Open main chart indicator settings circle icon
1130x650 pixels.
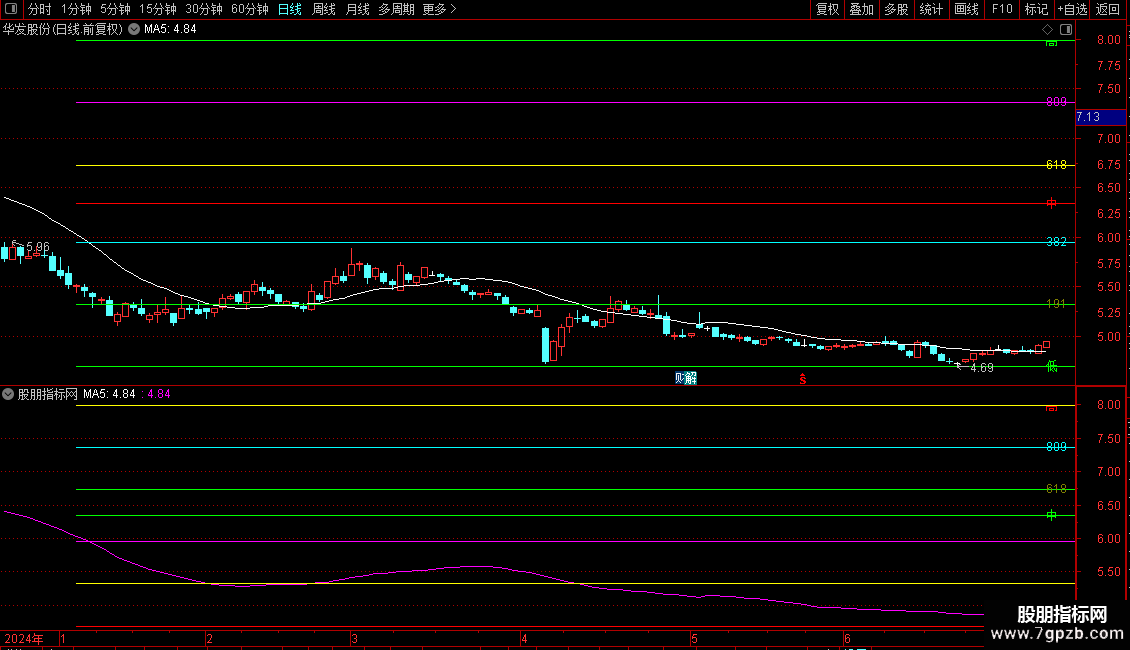pos(134,29)
